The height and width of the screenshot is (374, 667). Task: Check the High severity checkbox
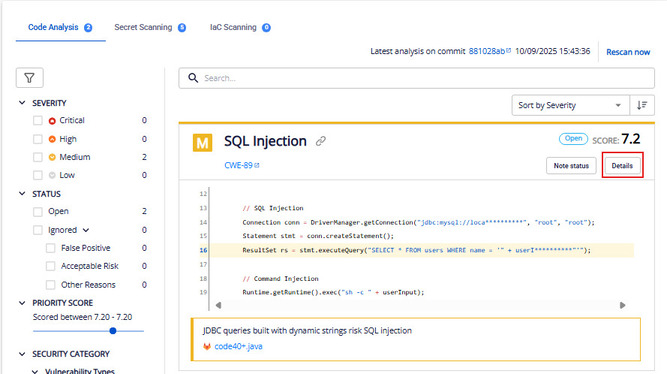[x=38, y=139]
